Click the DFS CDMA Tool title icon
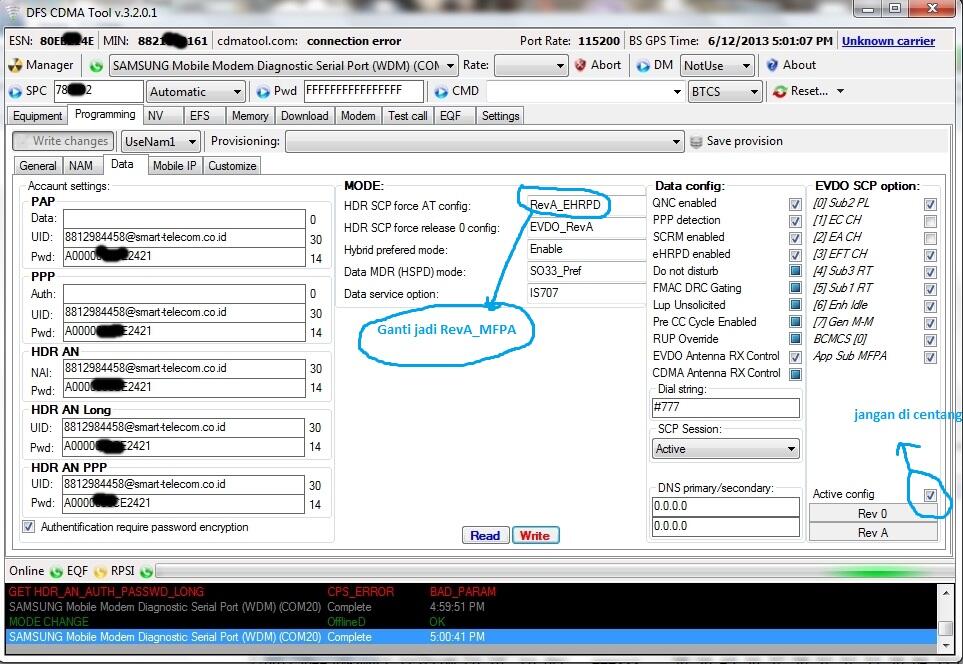963x664 pixels. point(13,12)
